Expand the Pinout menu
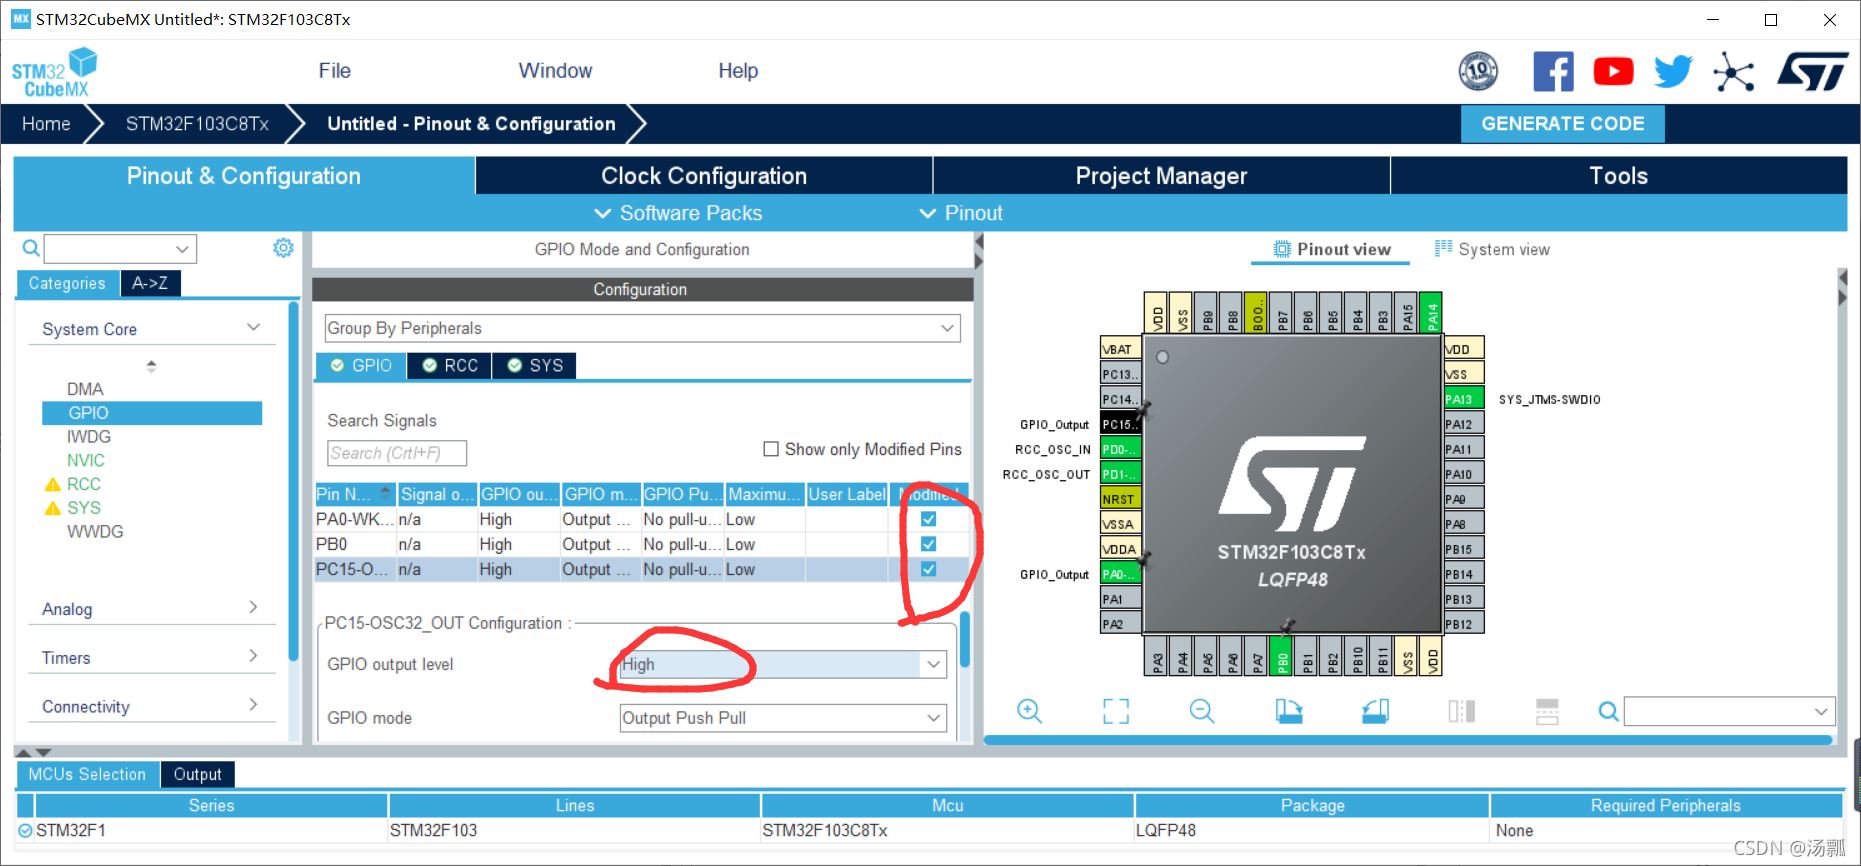 (961, 213)
